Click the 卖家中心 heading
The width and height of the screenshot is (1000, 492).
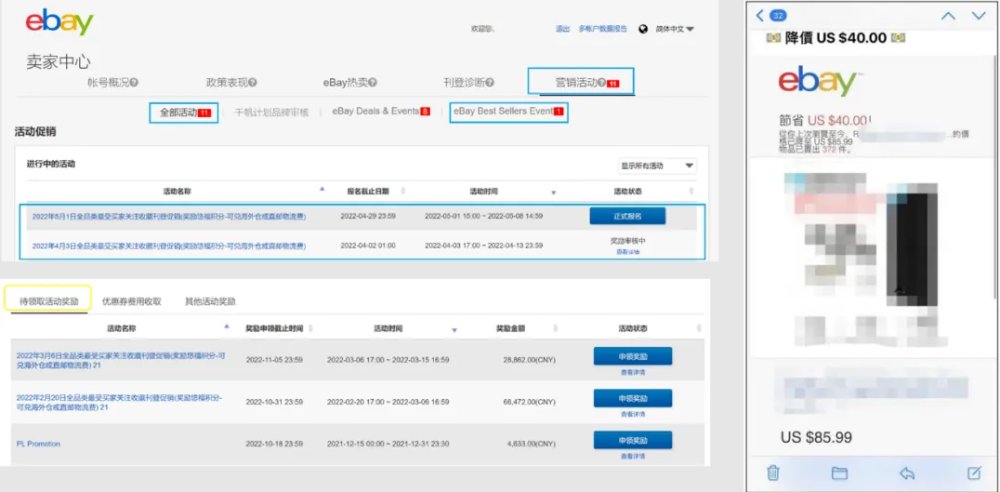pos(58,62)
